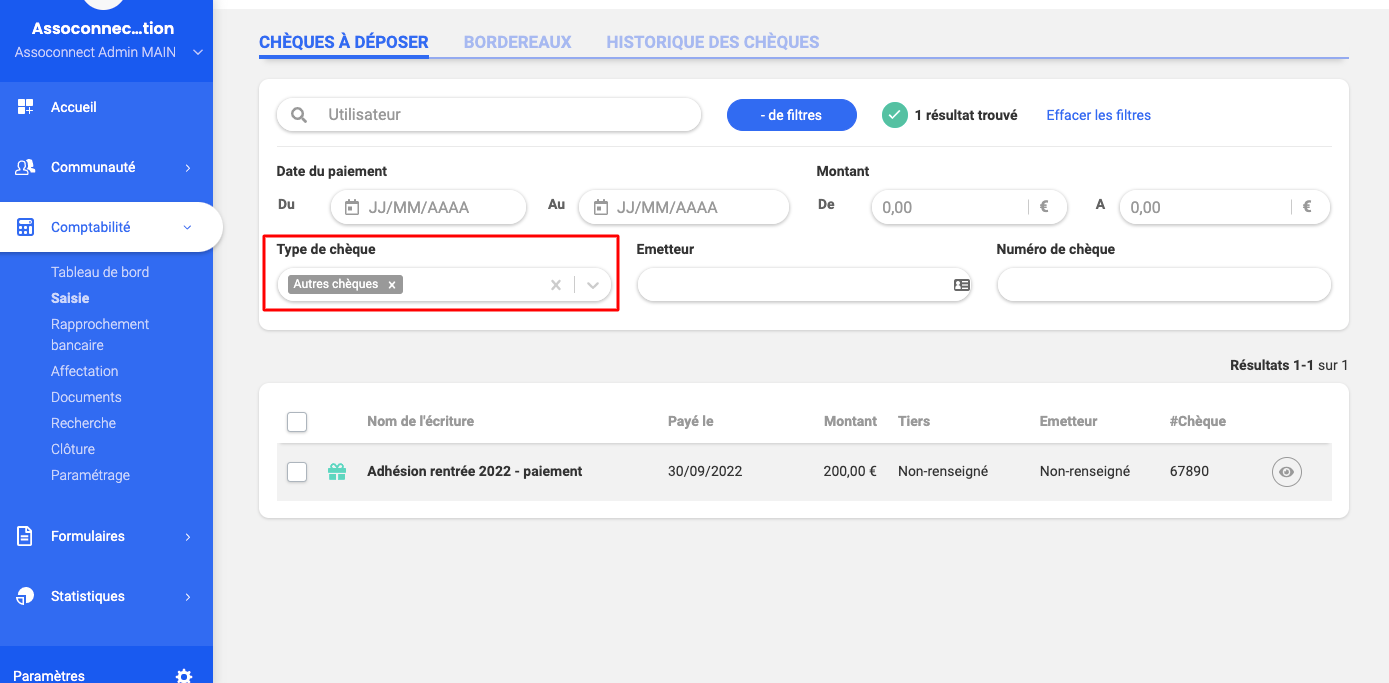Click the Formulaires document icon
The width and height of the screenshot is (1389, 683).
click(x=26, y=536)
